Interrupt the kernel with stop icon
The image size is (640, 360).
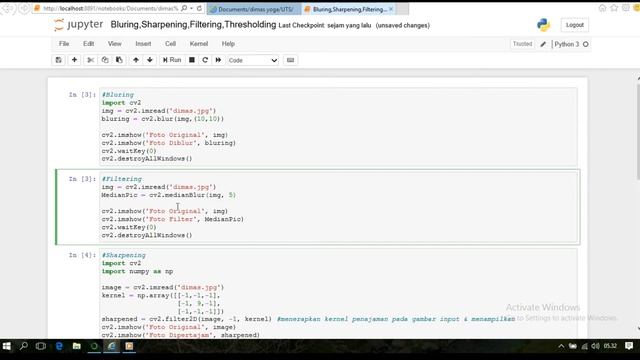tap(191, 60)
